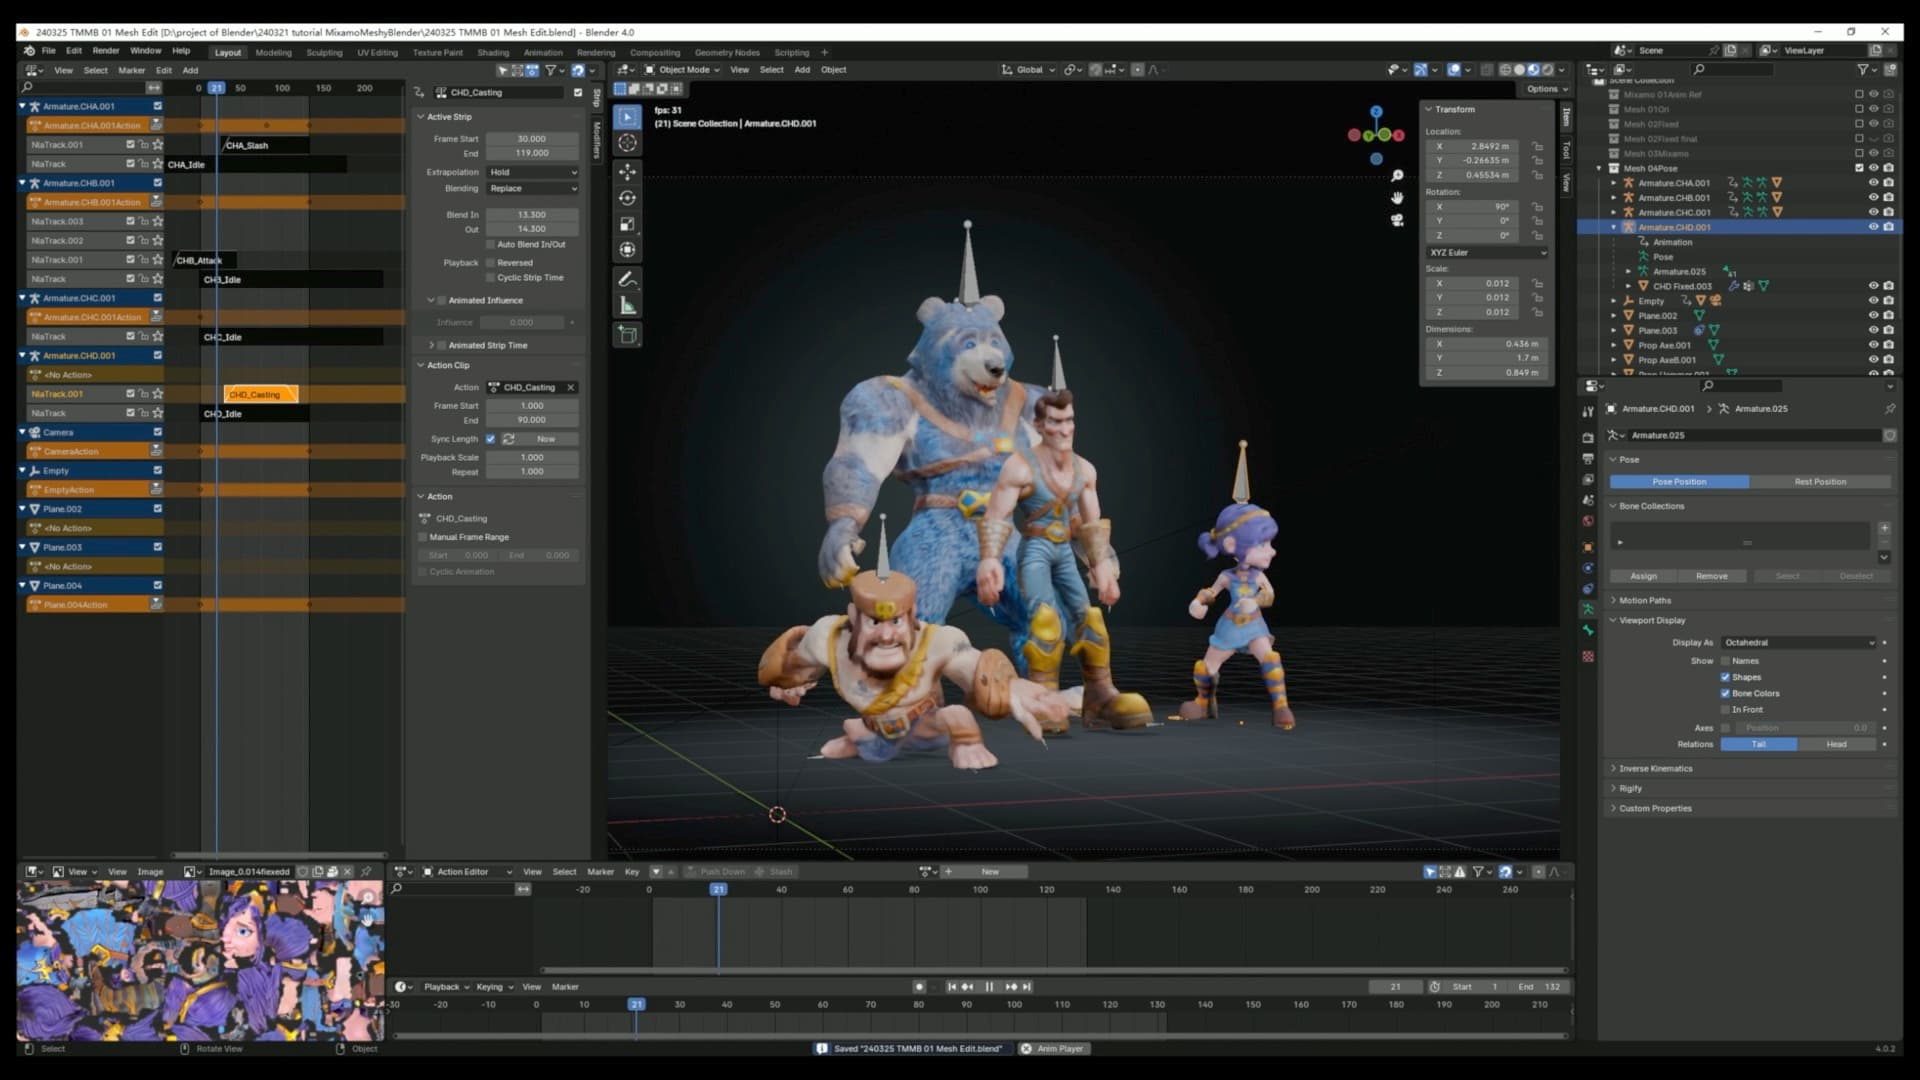1920x1080 pixels.
Task: Open the outliner filter options
Action: [1862, 70]
